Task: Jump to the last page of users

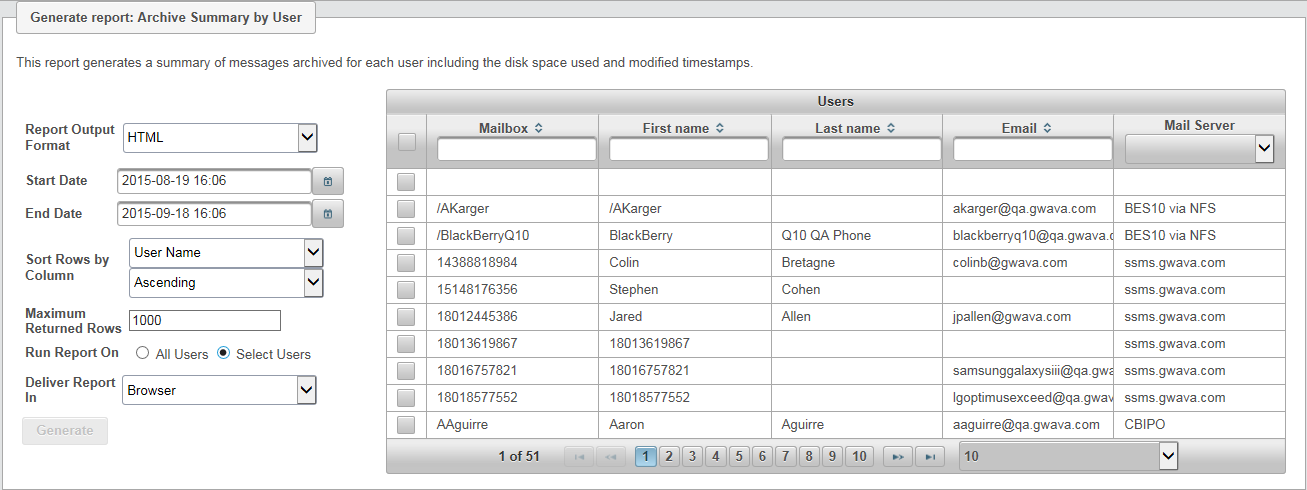Action: [930, 457]
